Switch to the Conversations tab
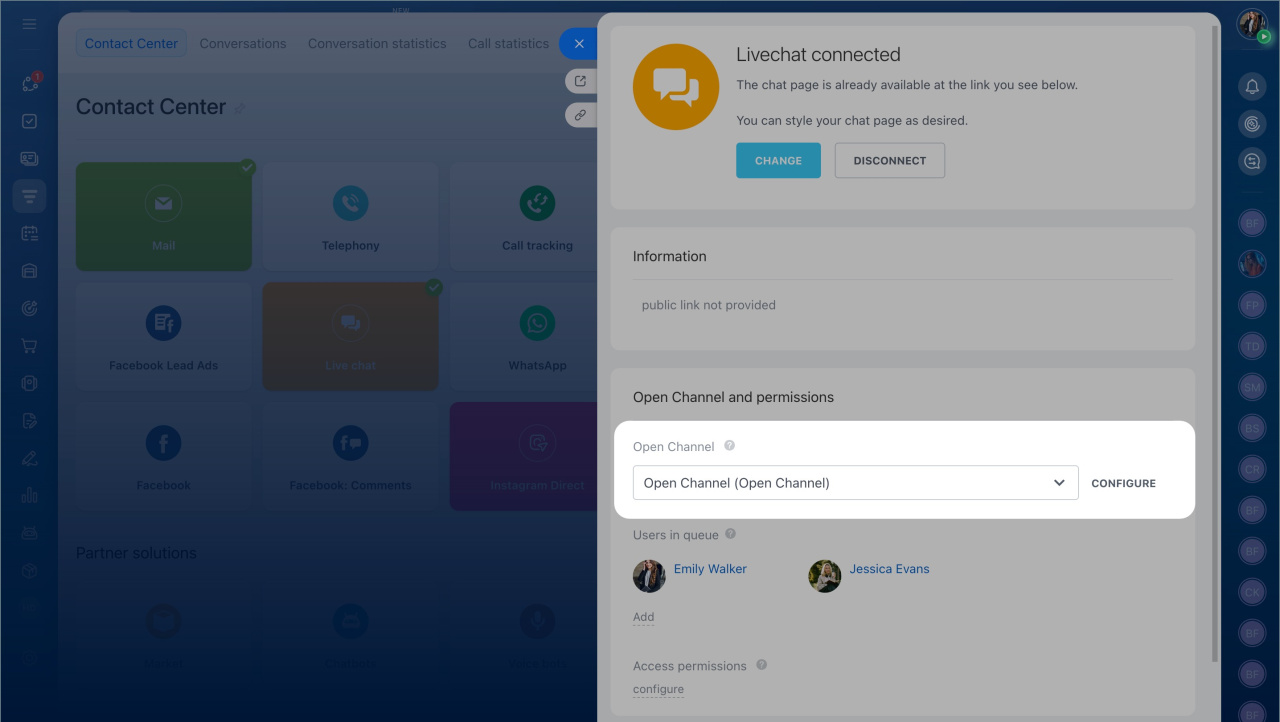 coord(243,44)
